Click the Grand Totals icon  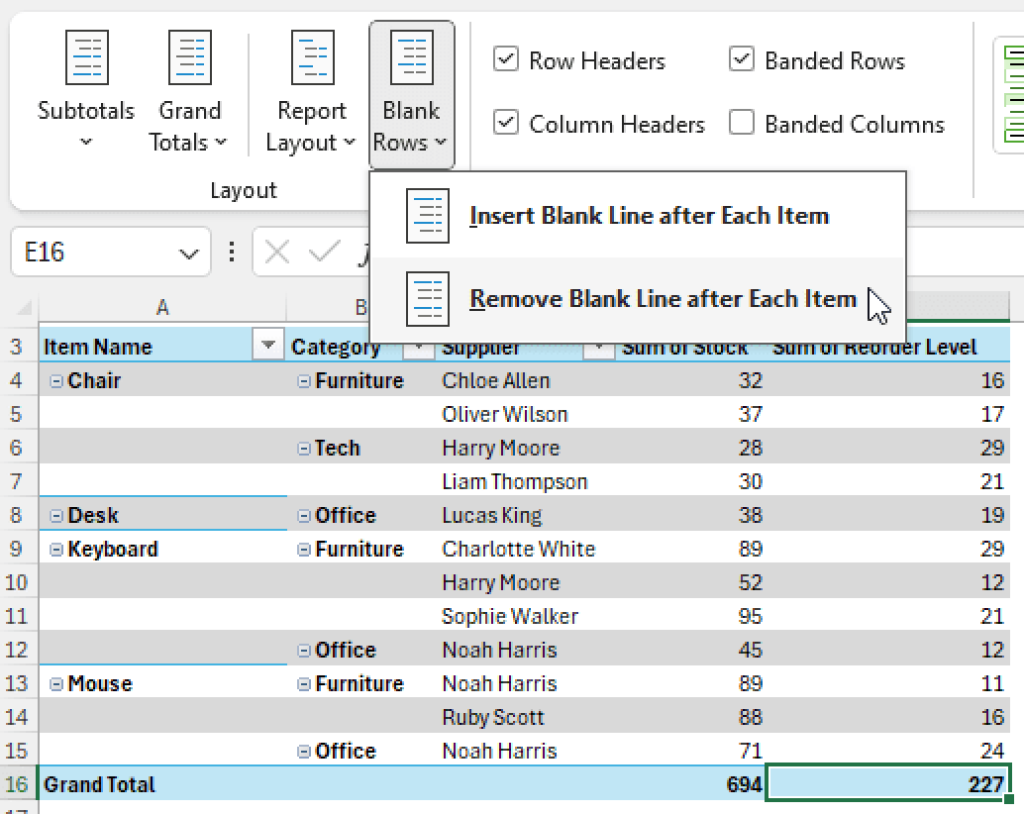point(189,58)
